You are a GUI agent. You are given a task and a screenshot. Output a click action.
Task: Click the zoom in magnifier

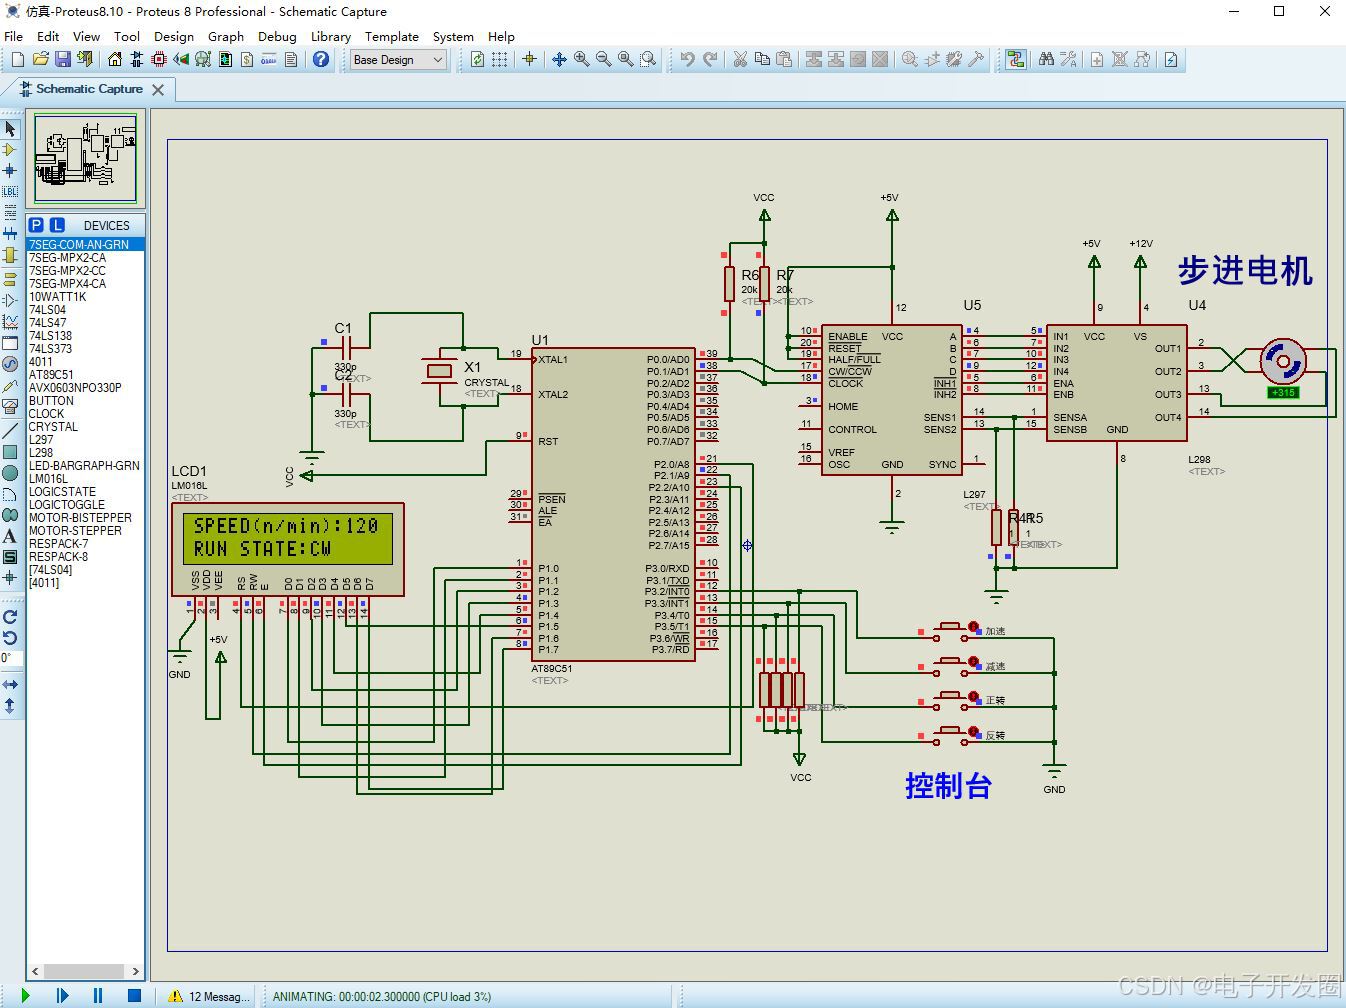[x=581, y=60]
